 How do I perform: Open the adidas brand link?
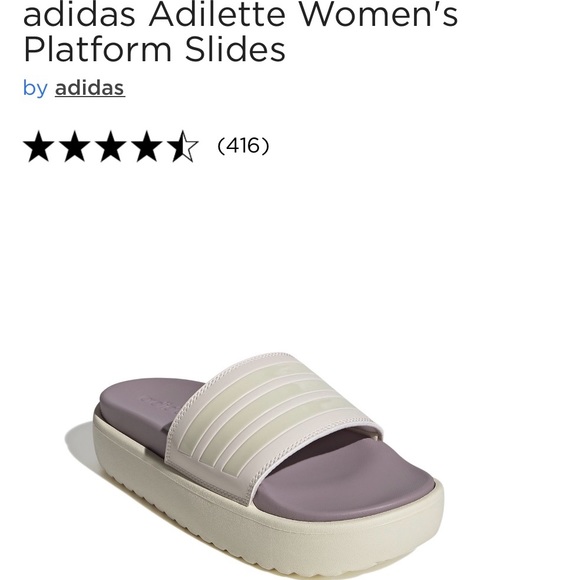(90, 88)
